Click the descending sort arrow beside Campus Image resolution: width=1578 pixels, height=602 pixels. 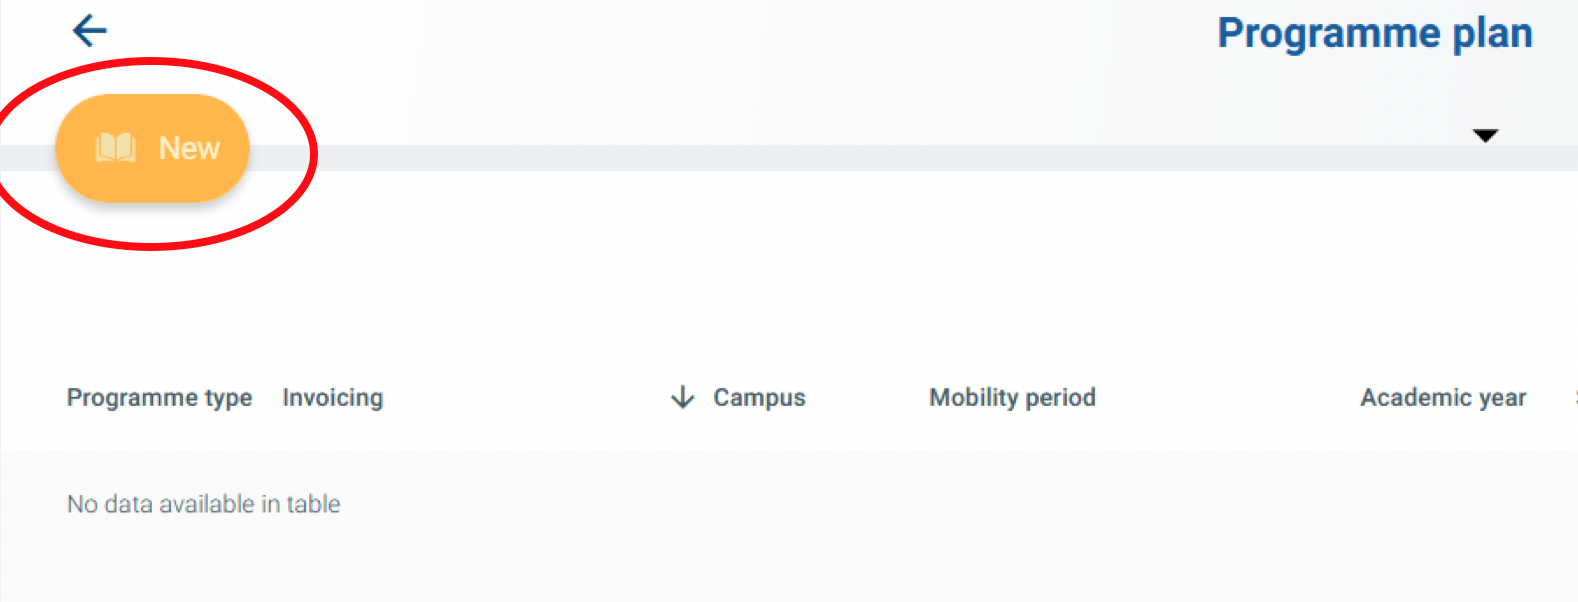point(682,397)
